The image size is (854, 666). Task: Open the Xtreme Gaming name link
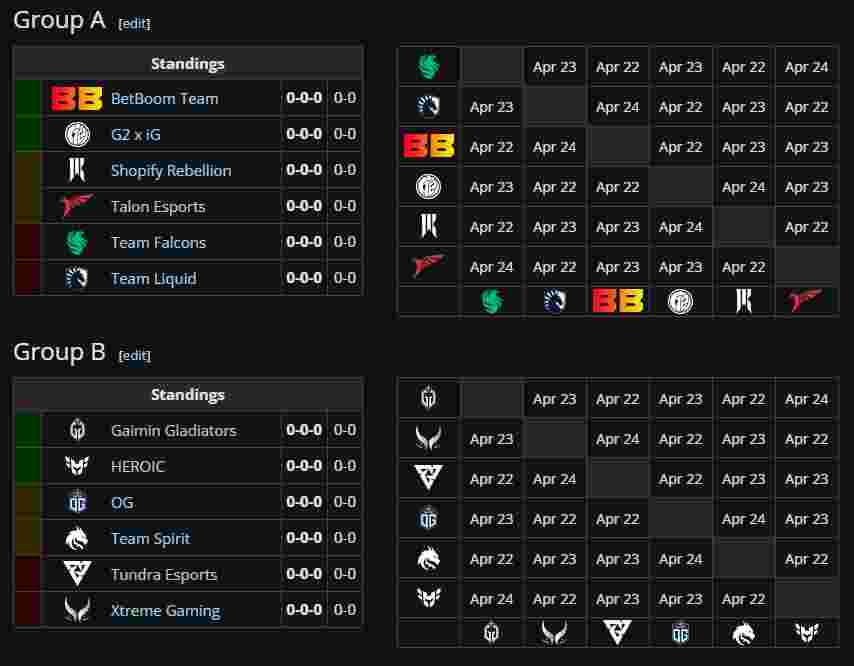(x=166, y=610)
